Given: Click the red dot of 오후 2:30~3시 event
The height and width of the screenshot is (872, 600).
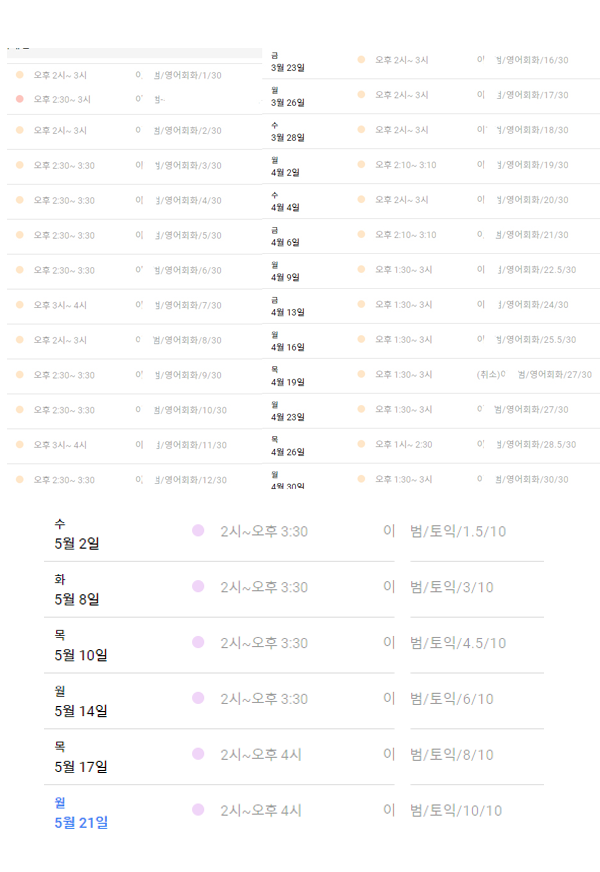Looking at the screenshot, I should point(19,99).
